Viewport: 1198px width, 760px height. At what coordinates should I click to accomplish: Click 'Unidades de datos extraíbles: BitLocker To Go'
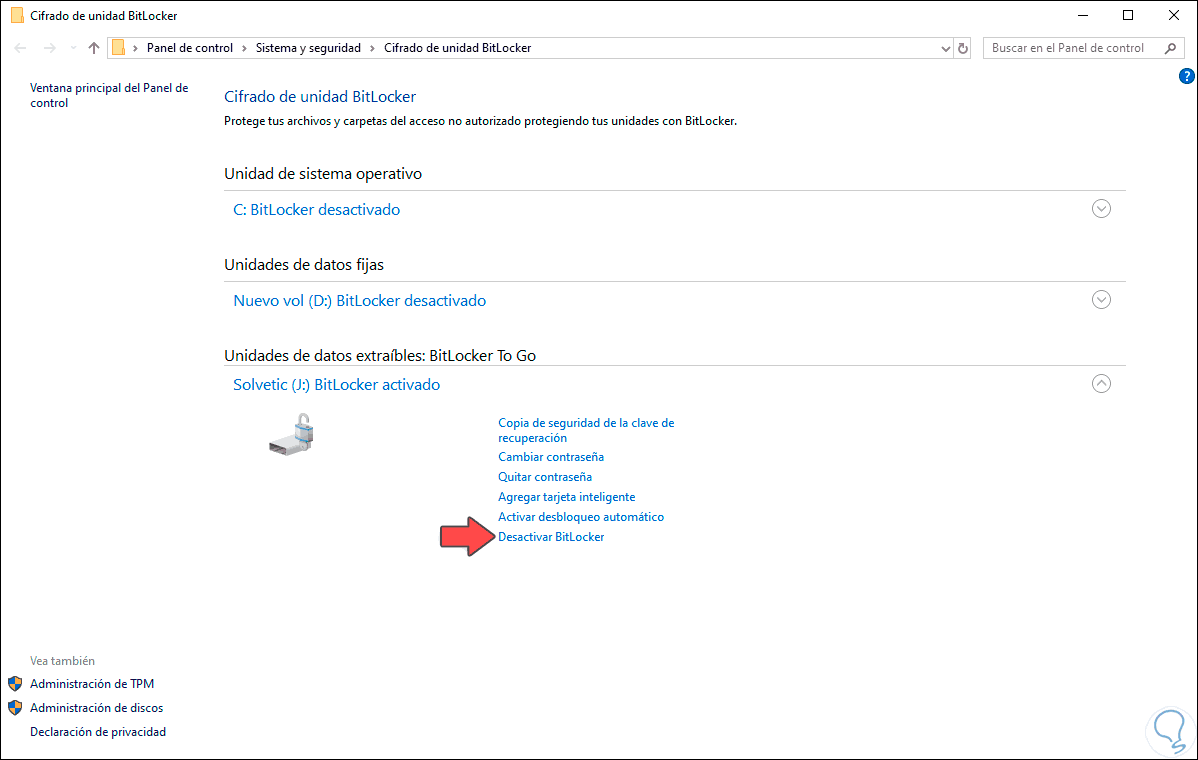380,355
